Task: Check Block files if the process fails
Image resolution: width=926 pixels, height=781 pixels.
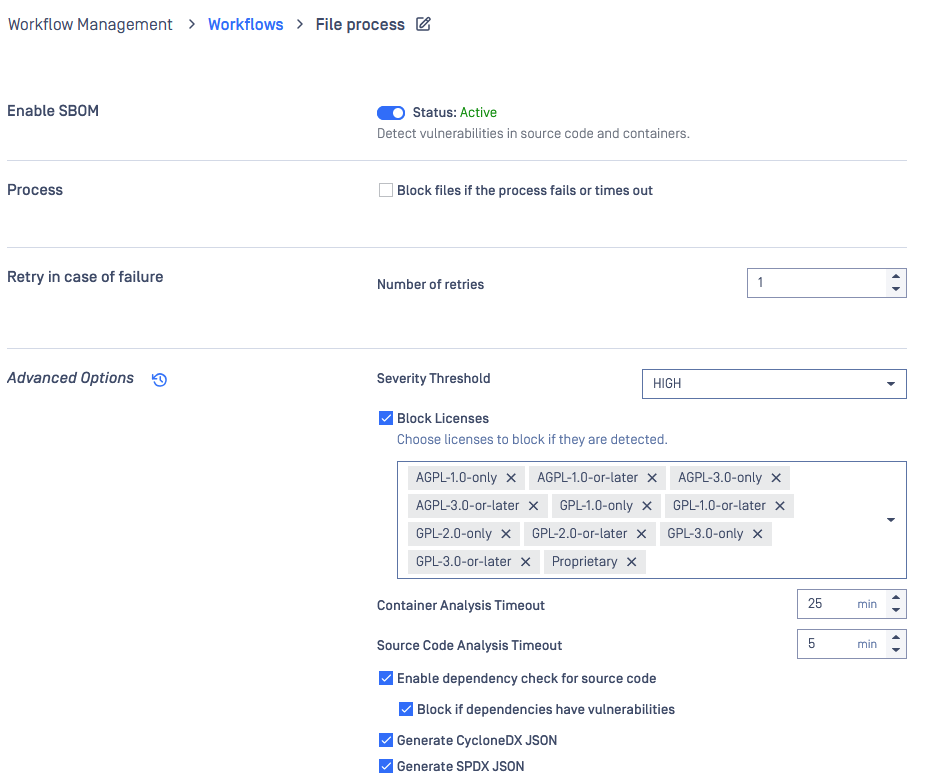Action: 386,190
